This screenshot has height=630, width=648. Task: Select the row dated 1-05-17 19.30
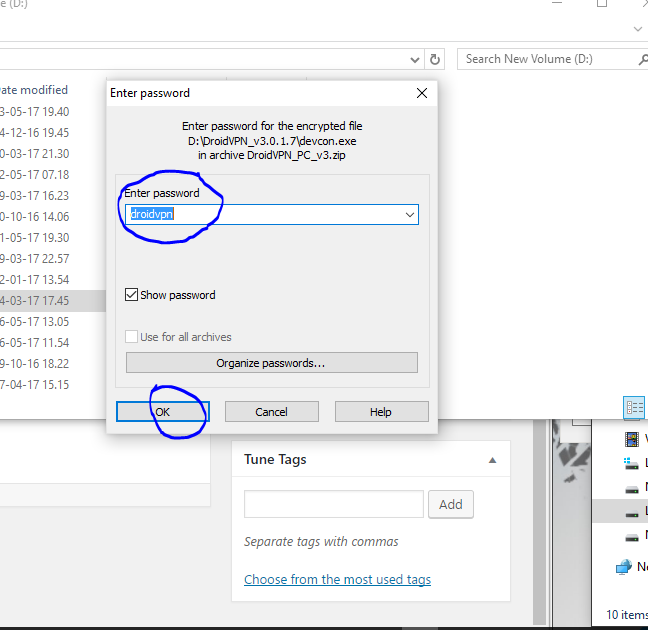(x=35, y=238)
